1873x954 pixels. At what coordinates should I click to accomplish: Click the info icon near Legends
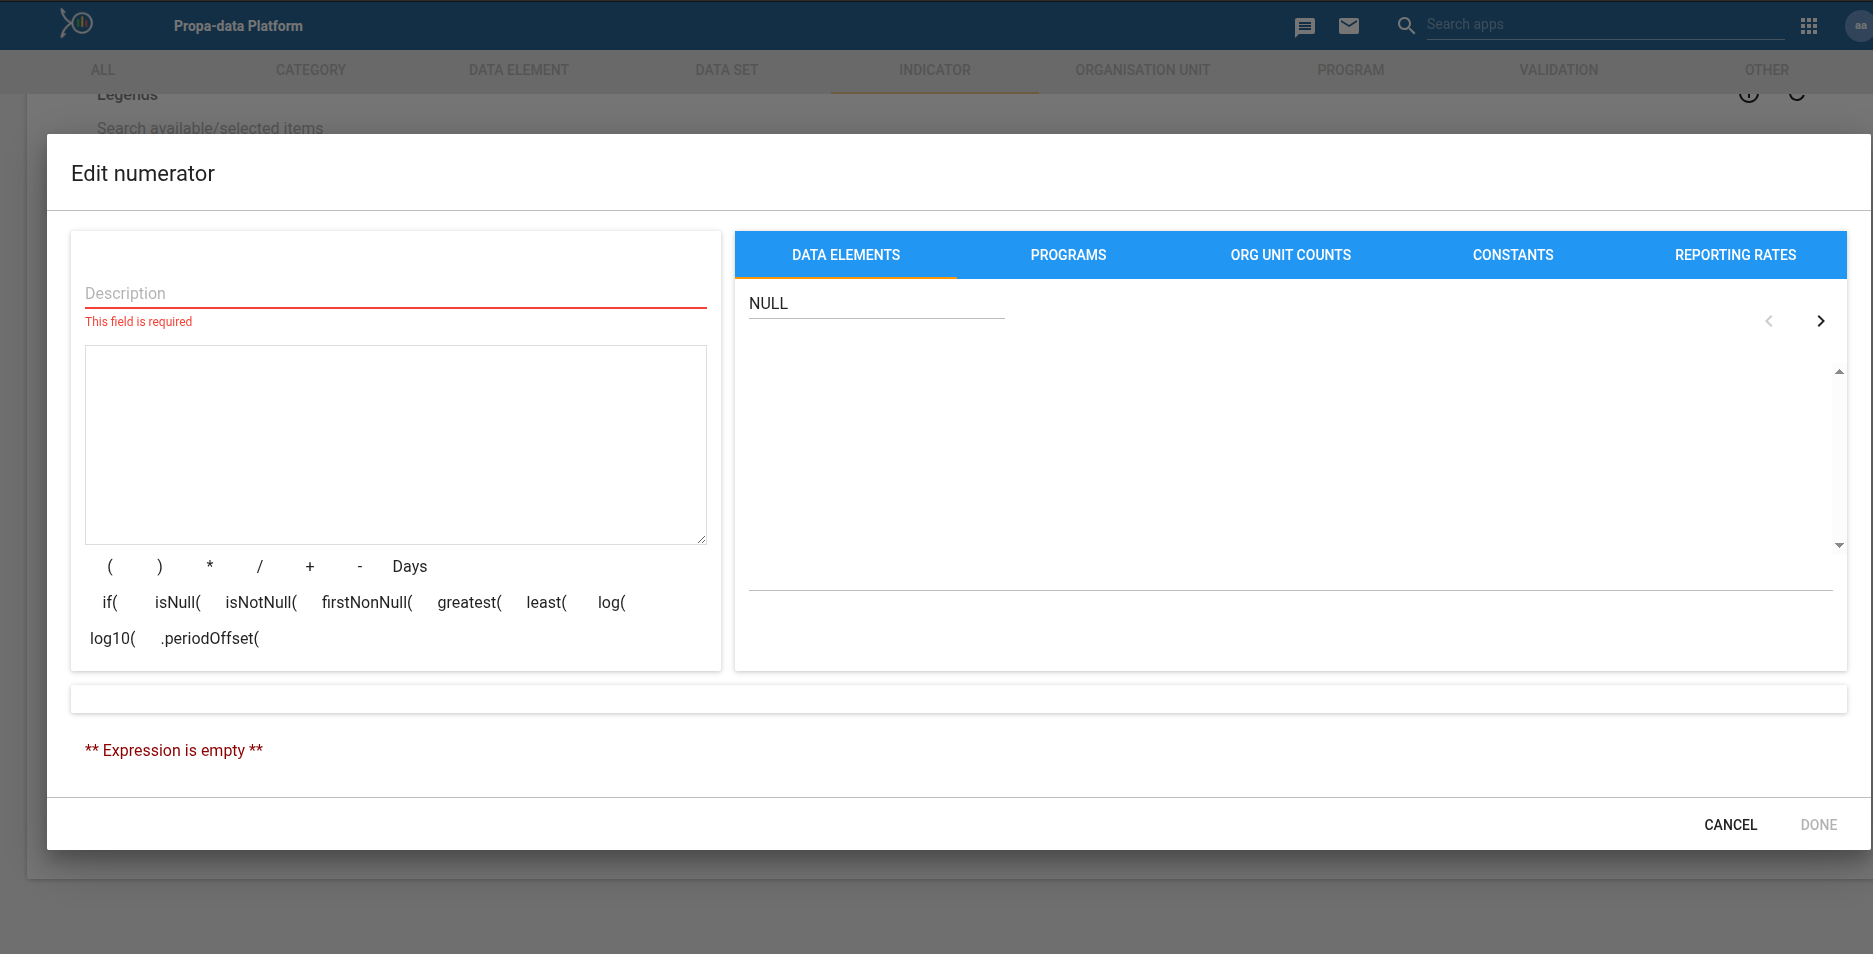(x=1750, y=93)
